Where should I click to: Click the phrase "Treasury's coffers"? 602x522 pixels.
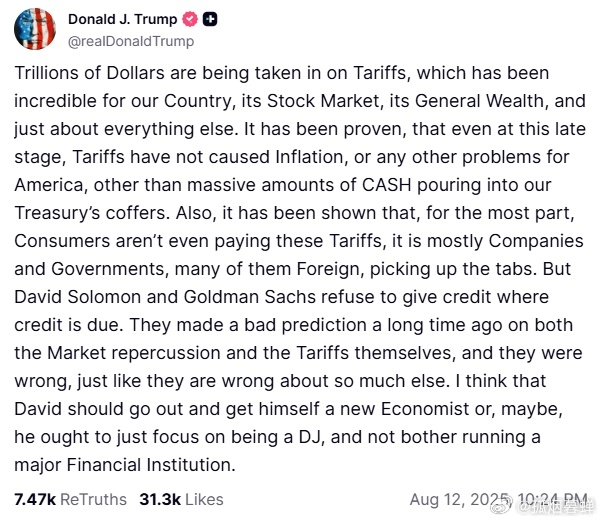tap(92, 213)
